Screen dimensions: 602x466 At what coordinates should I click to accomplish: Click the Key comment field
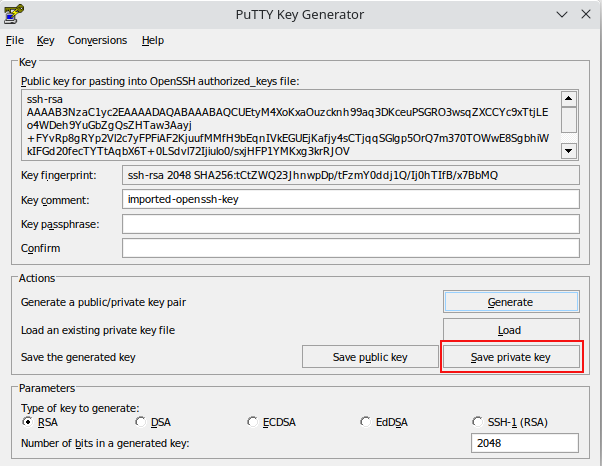tap(351, 199)
